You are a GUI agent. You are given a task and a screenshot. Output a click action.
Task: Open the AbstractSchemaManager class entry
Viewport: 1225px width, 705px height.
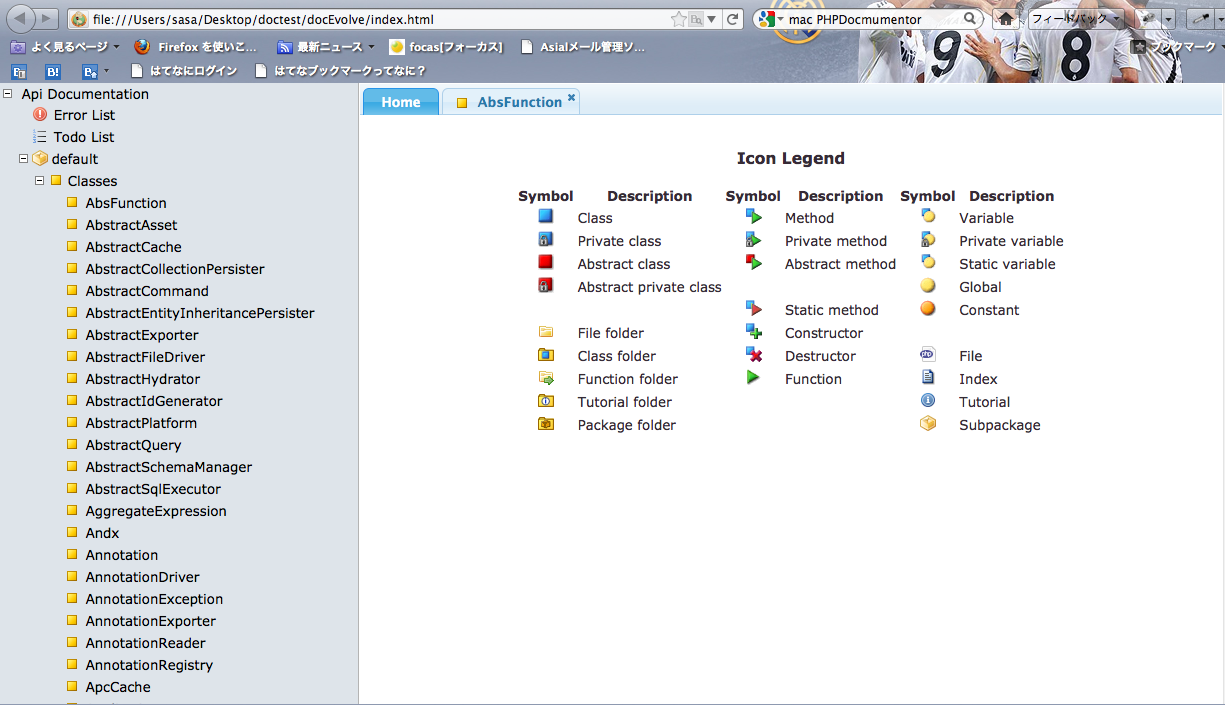click(168, 467)
